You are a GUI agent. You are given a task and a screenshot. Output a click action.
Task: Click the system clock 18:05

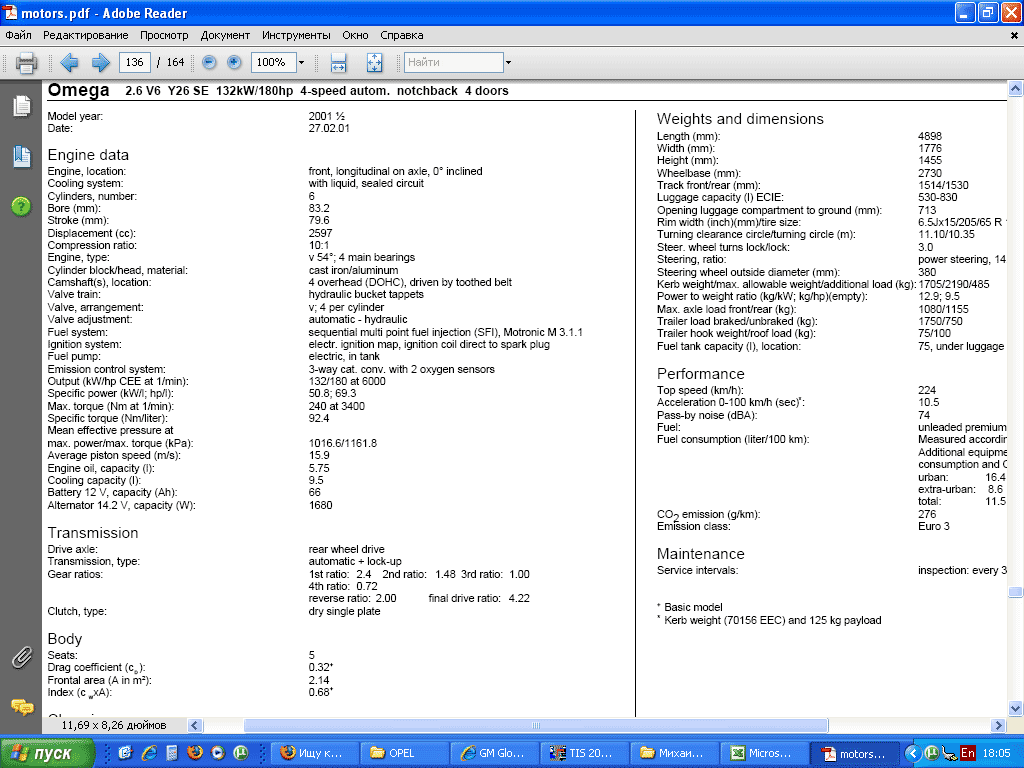[x=996, y=753]
